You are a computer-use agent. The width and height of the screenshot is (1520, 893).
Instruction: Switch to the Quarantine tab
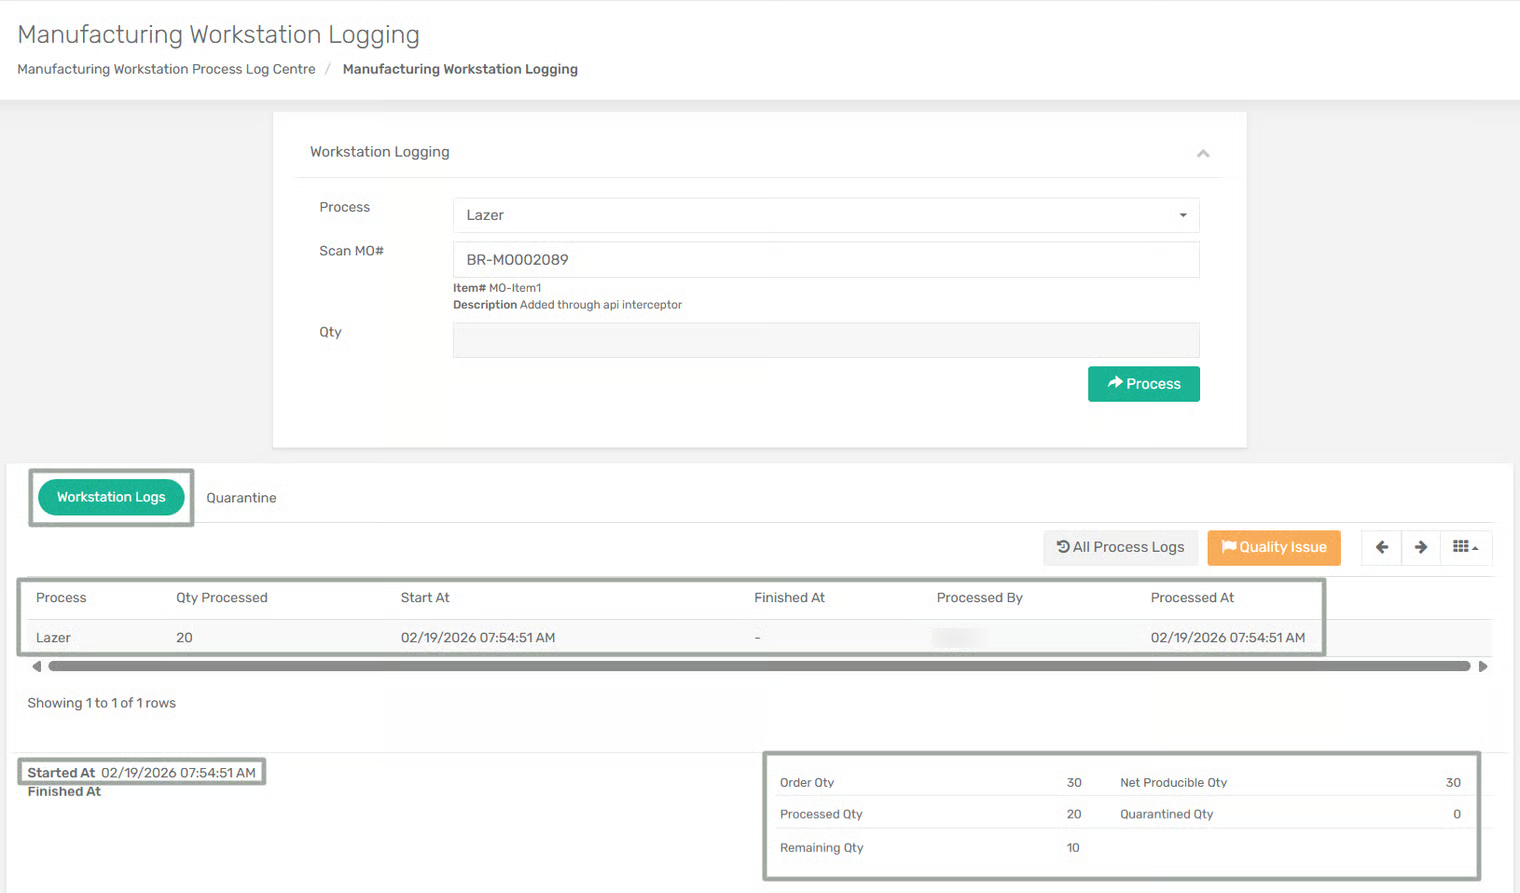(241, 498)
